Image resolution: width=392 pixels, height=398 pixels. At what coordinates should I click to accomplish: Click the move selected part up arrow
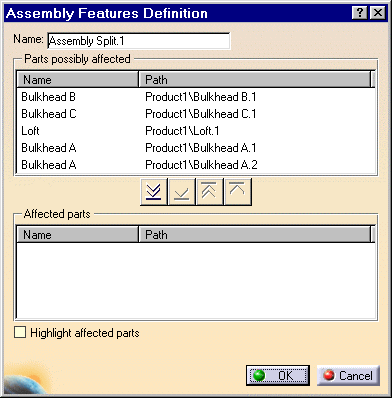pyautogui.click(x=238, y=192)
